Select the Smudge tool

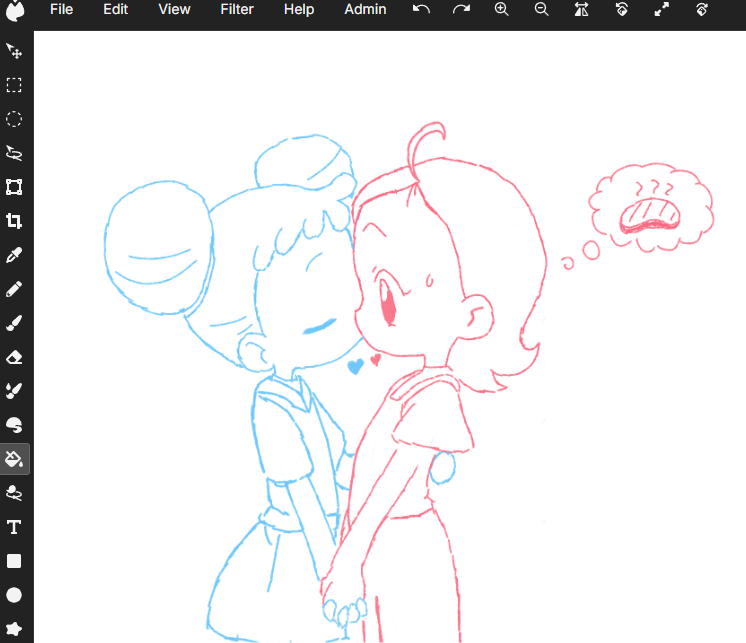pos(14,425)
